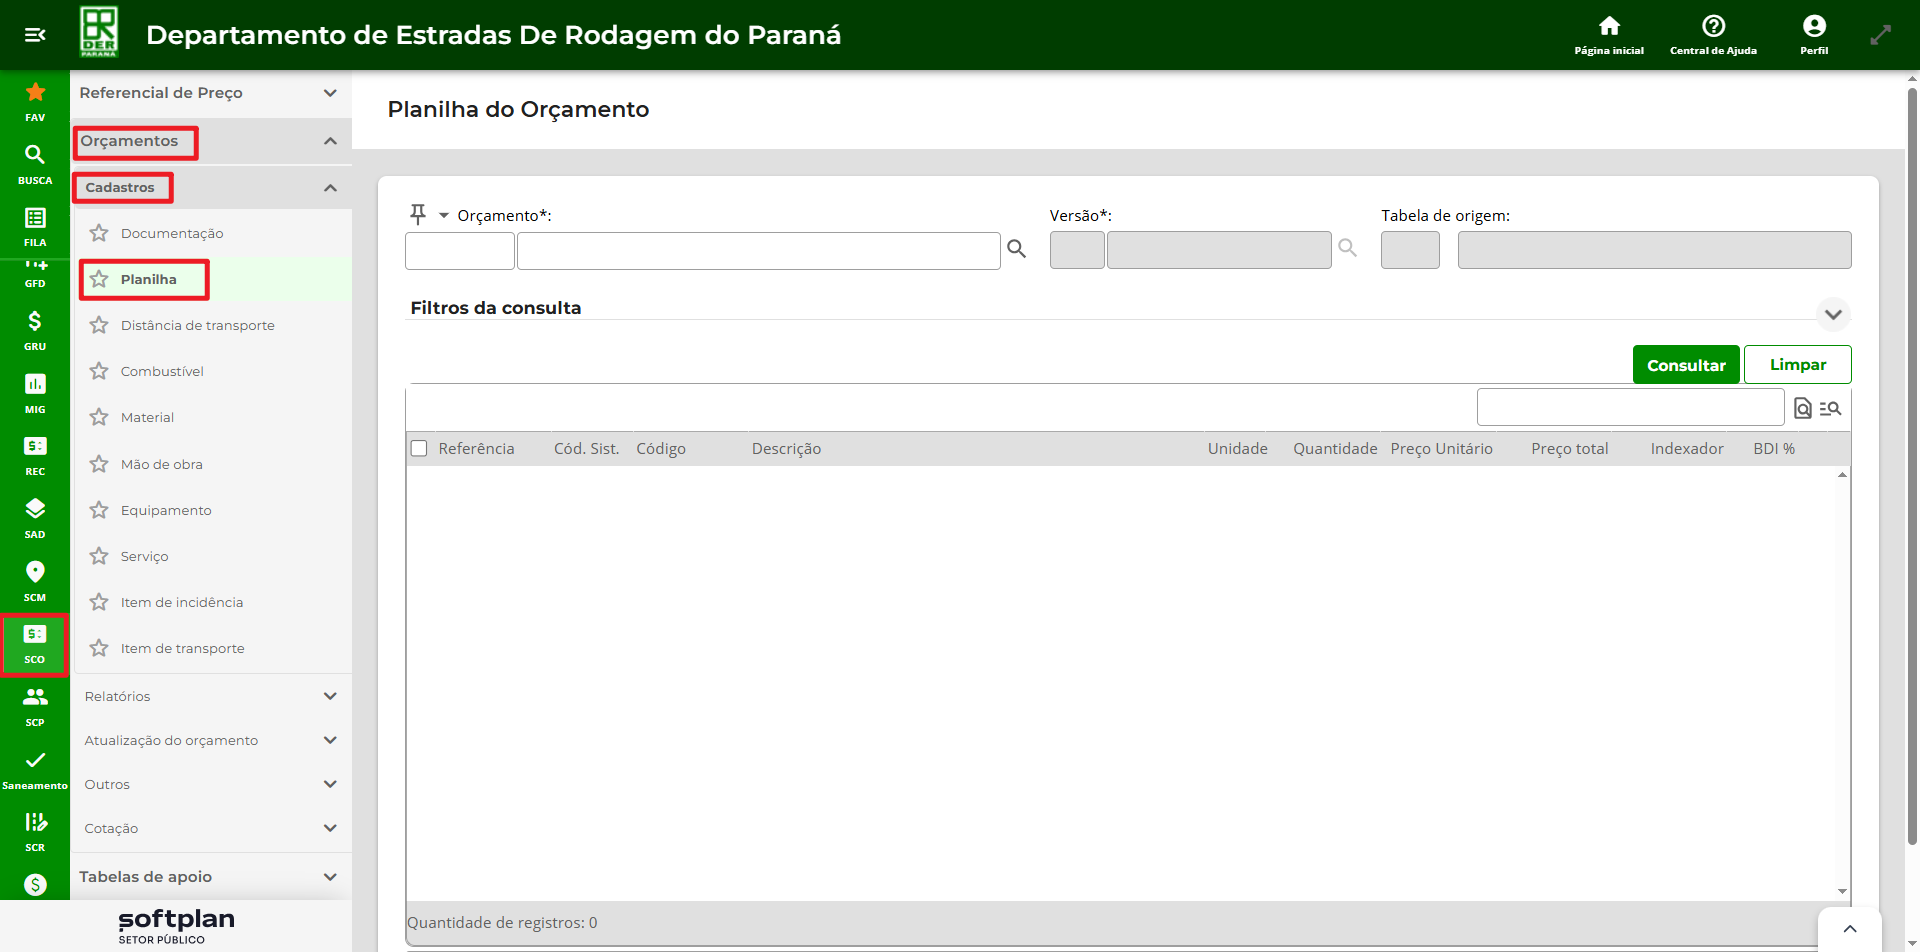Open the Perfil user icon
The image size is (1920, 952).
[1814, 34]
